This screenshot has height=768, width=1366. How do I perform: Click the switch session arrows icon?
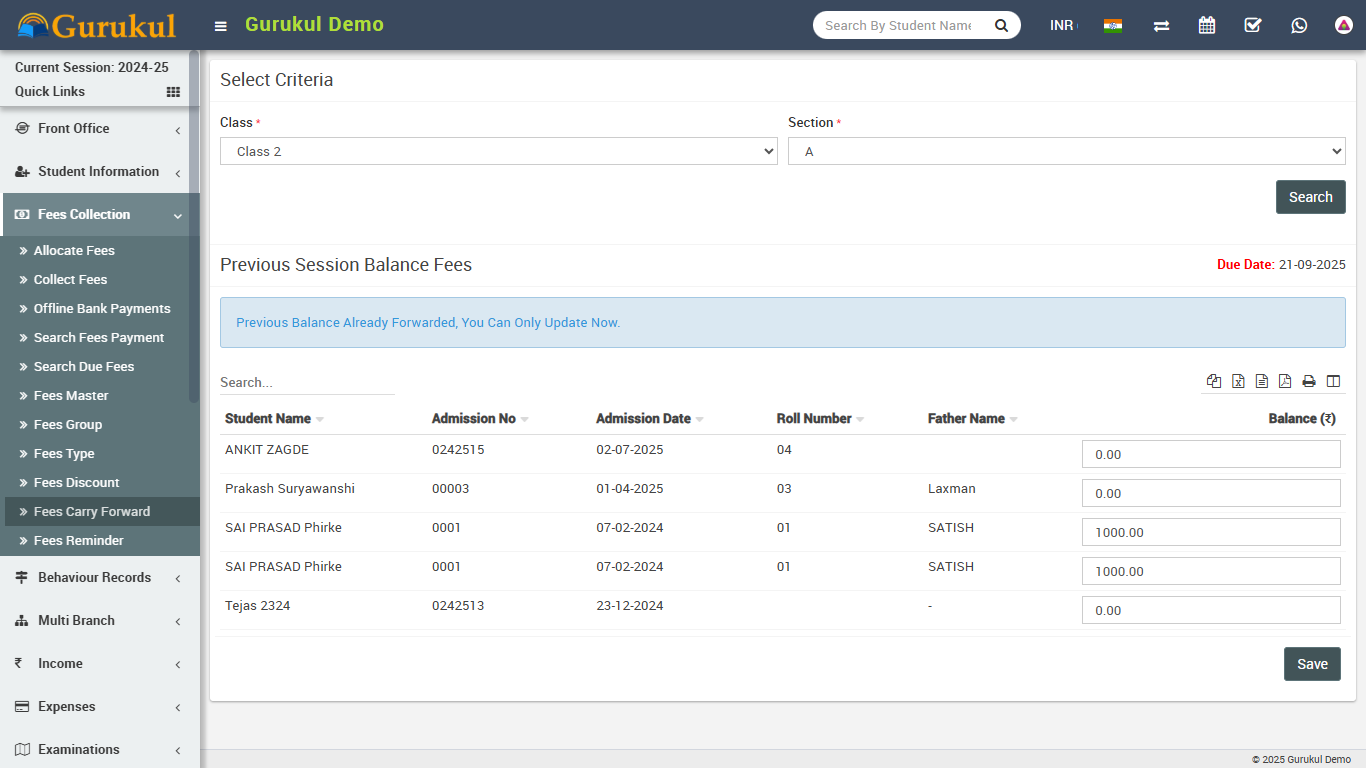(1161, 25)
